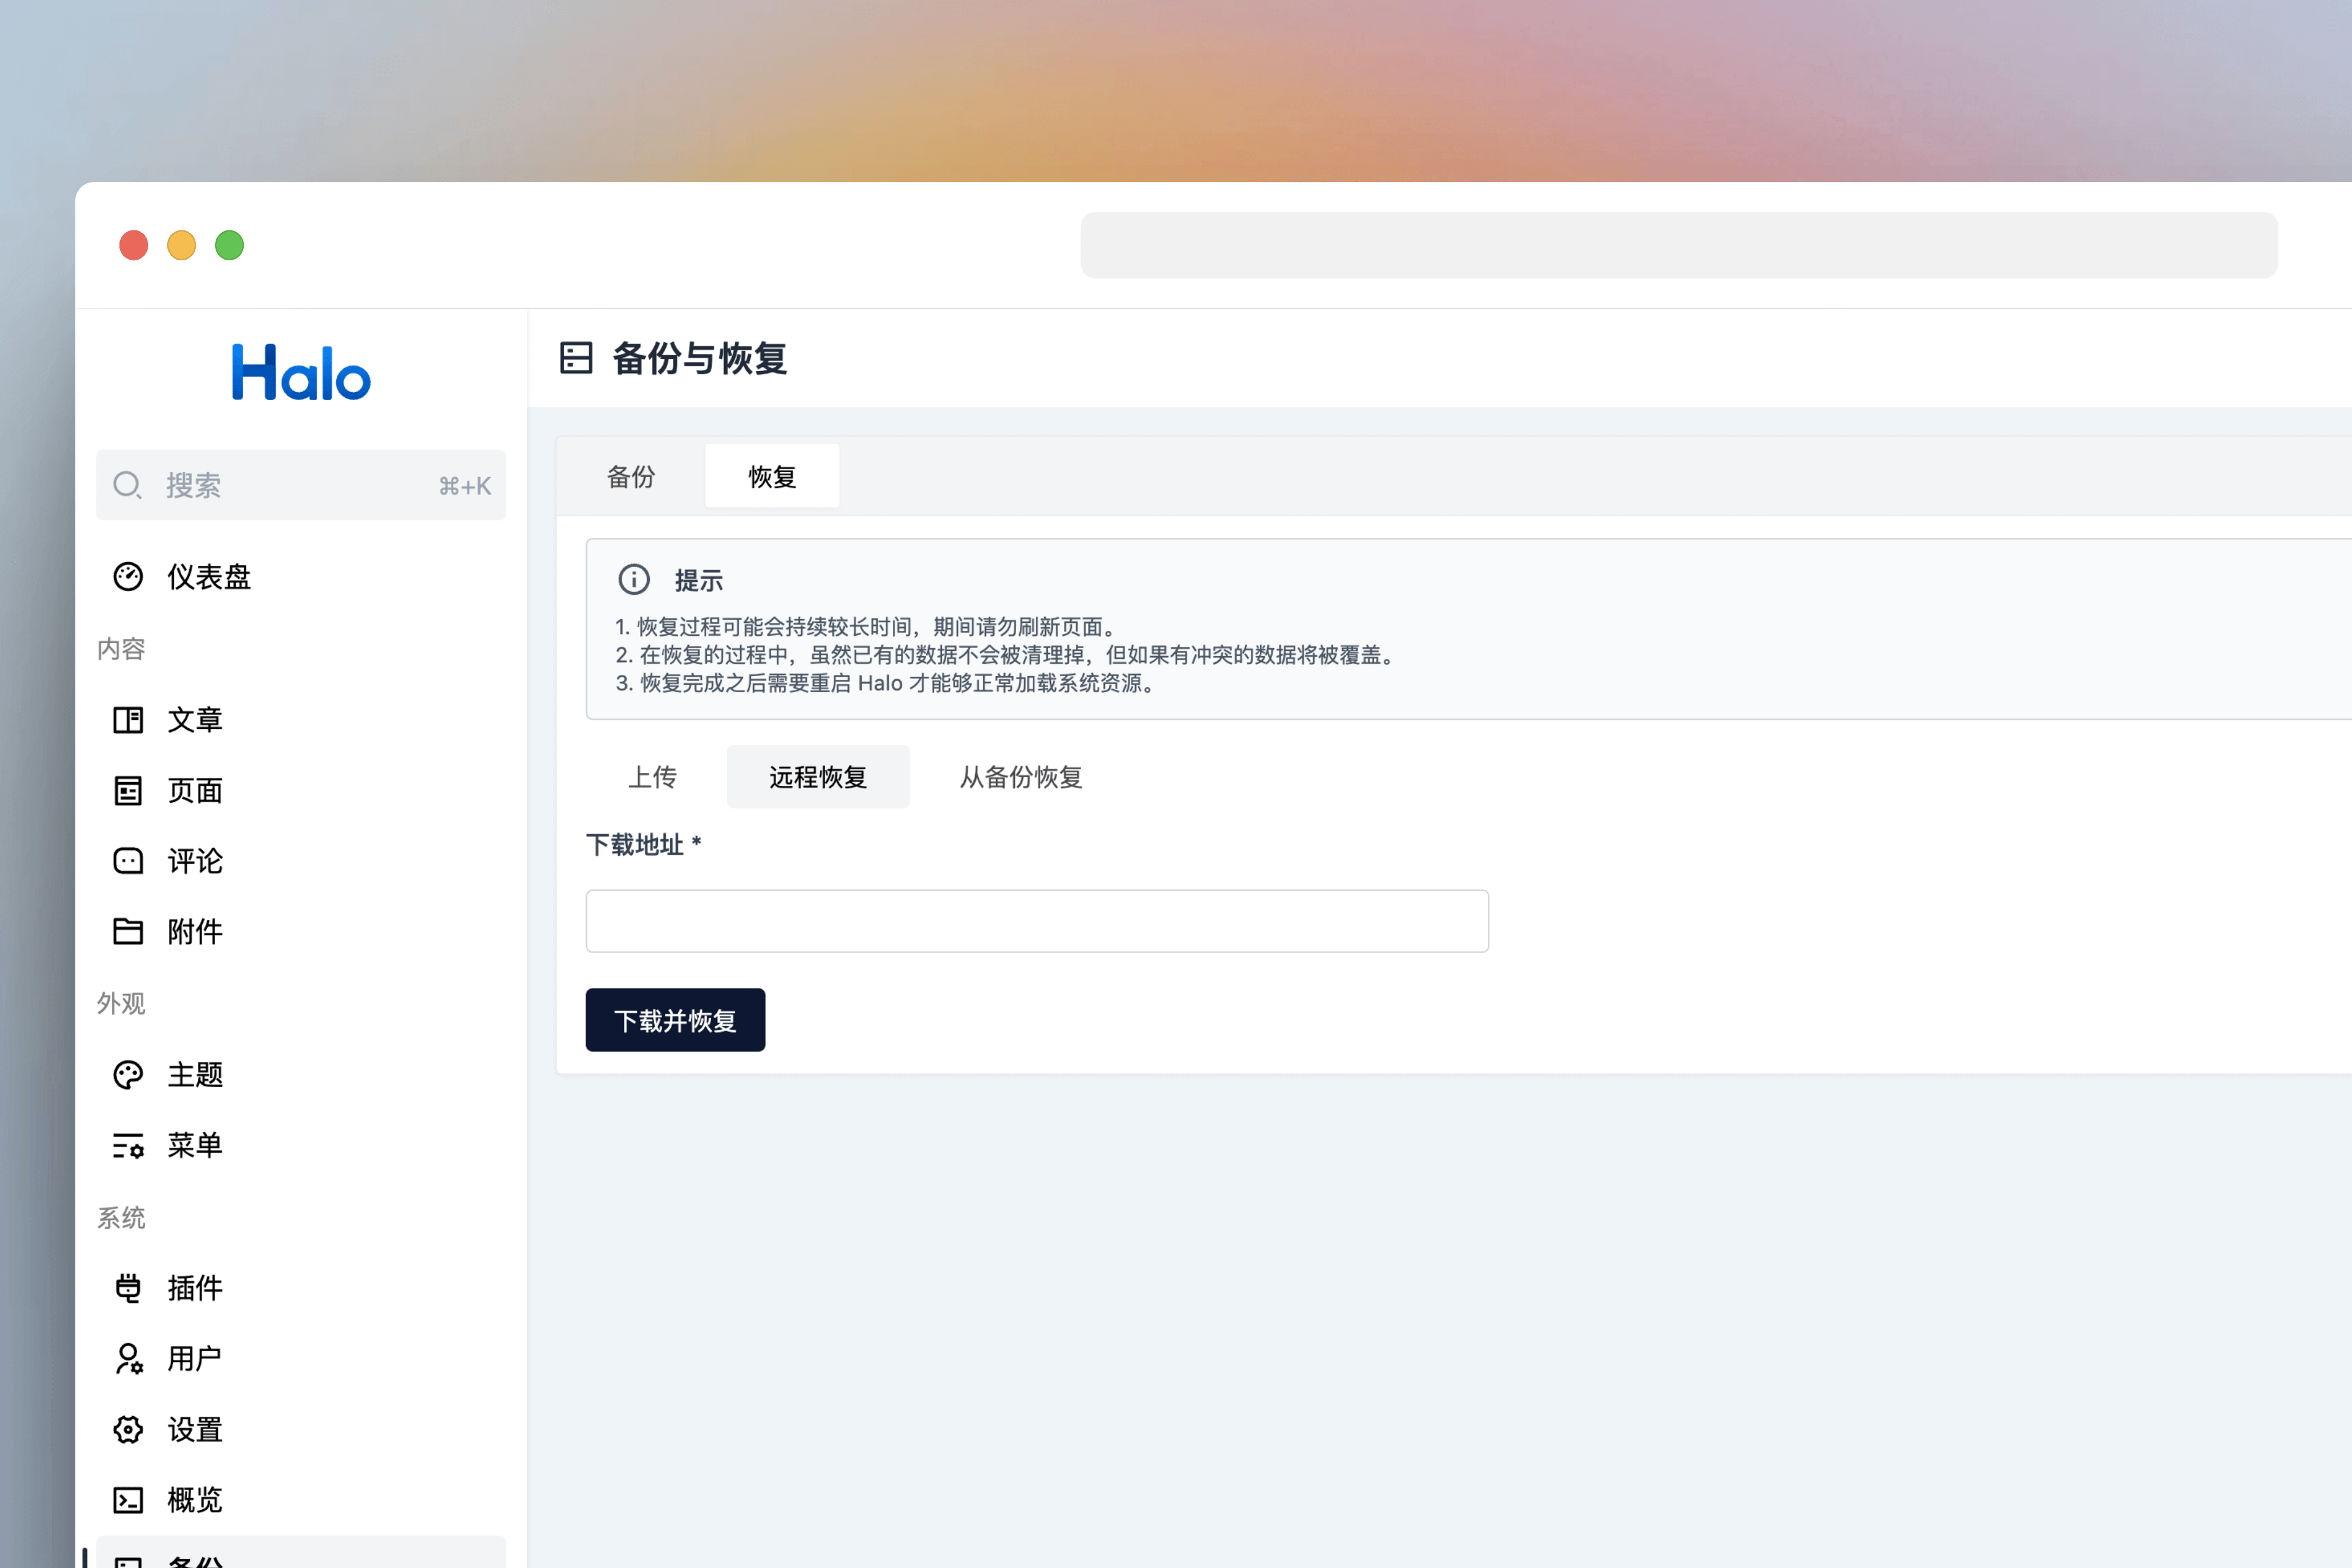2352x1568 pixels.
Task: Switch to the 上传 restore method
Action: [653, 777]
